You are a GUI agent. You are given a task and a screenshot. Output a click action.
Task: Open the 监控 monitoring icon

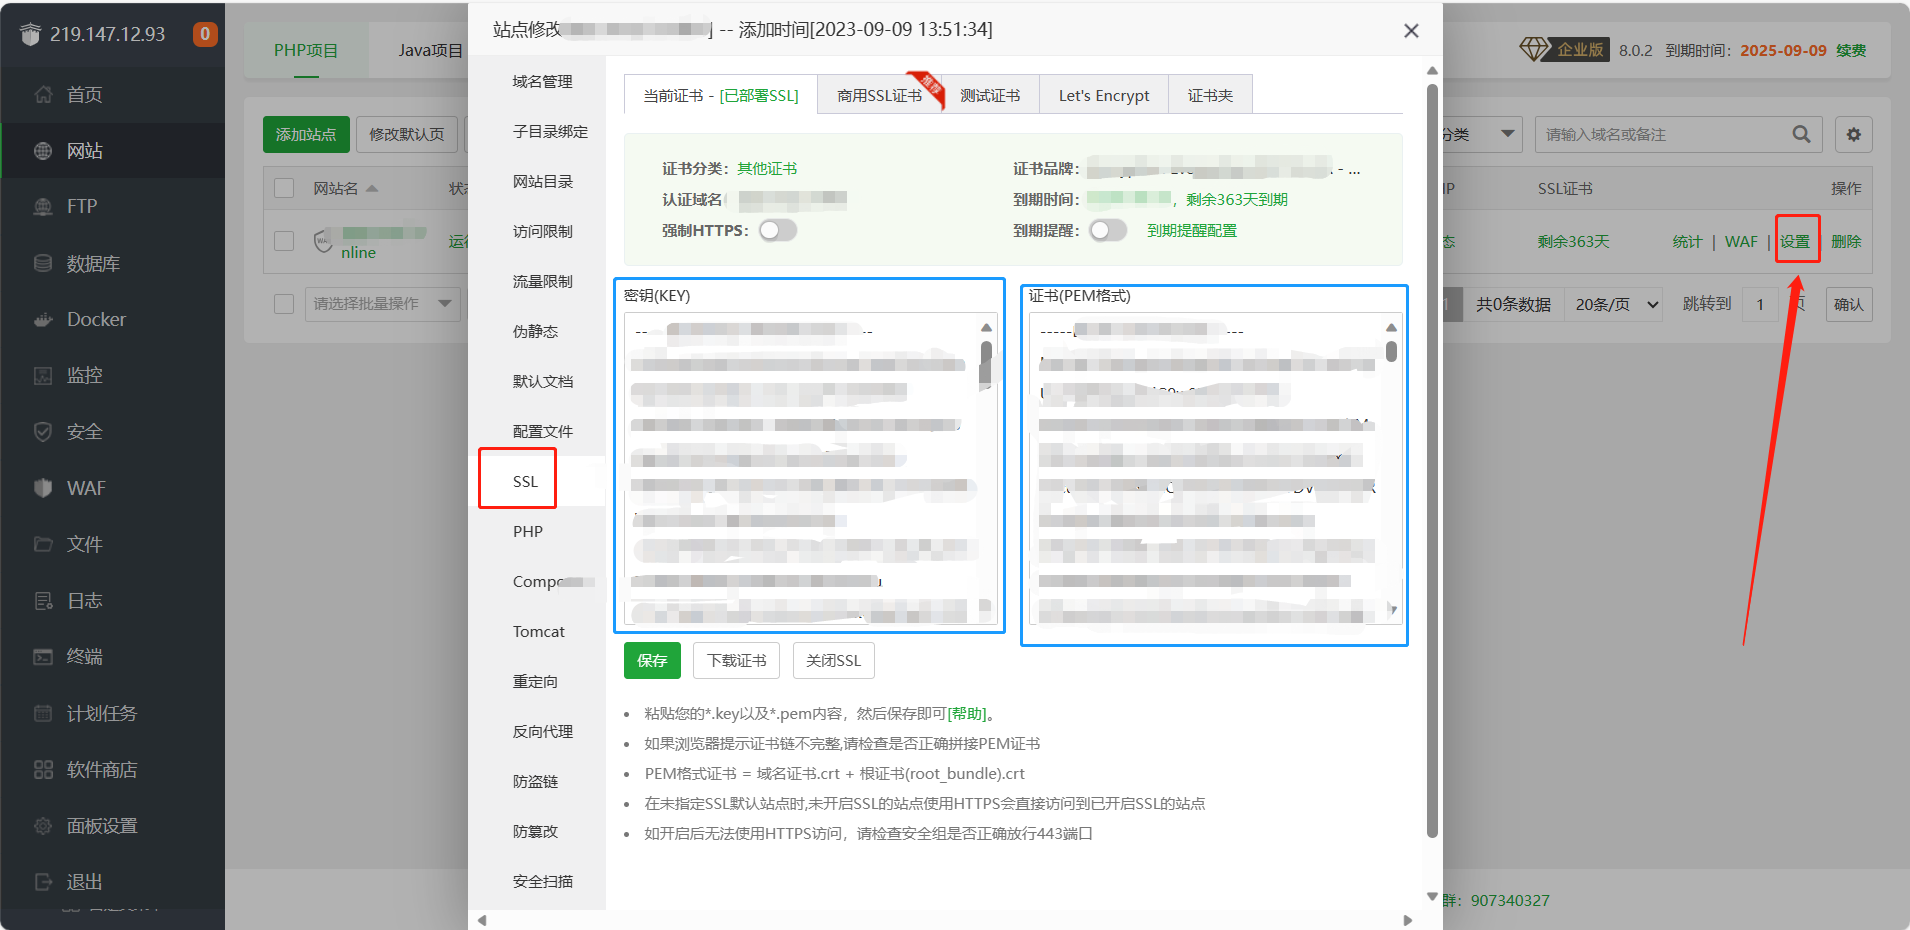click(43, 376)
